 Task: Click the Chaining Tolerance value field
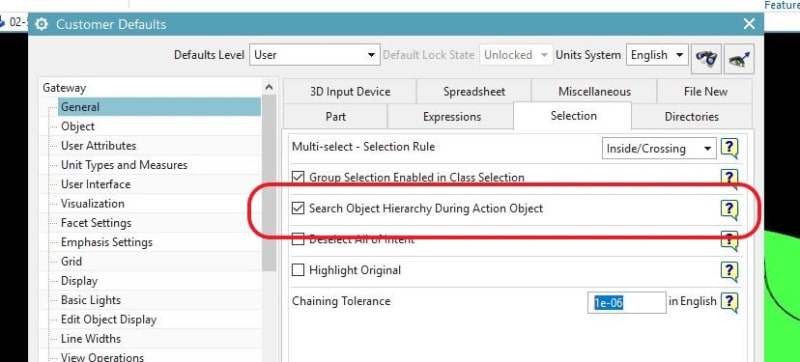(x=627, y=302)
